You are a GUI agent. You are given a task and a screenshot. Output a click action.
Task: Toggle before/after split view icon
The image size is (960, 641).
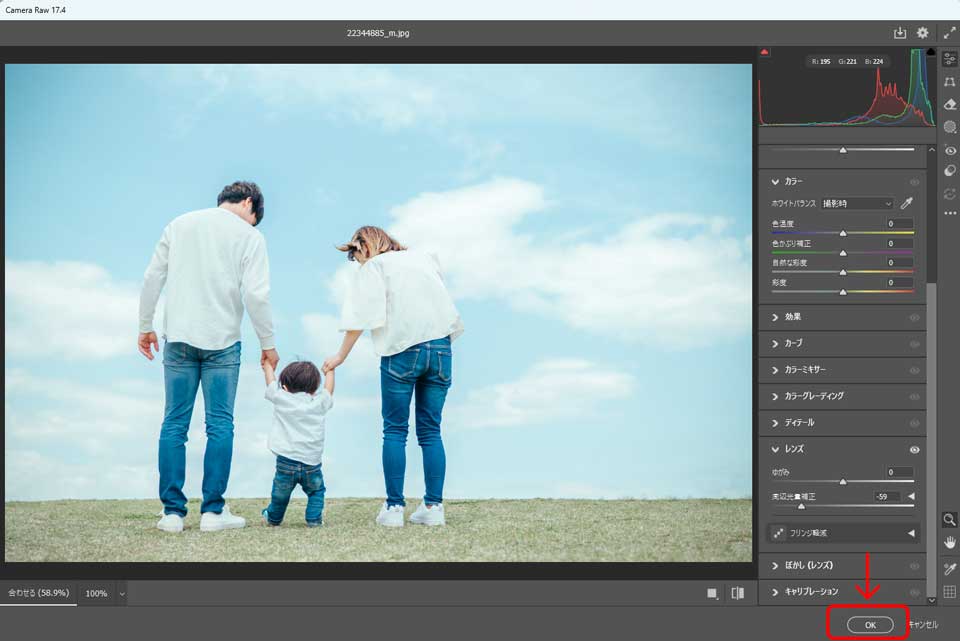(738, 593)
